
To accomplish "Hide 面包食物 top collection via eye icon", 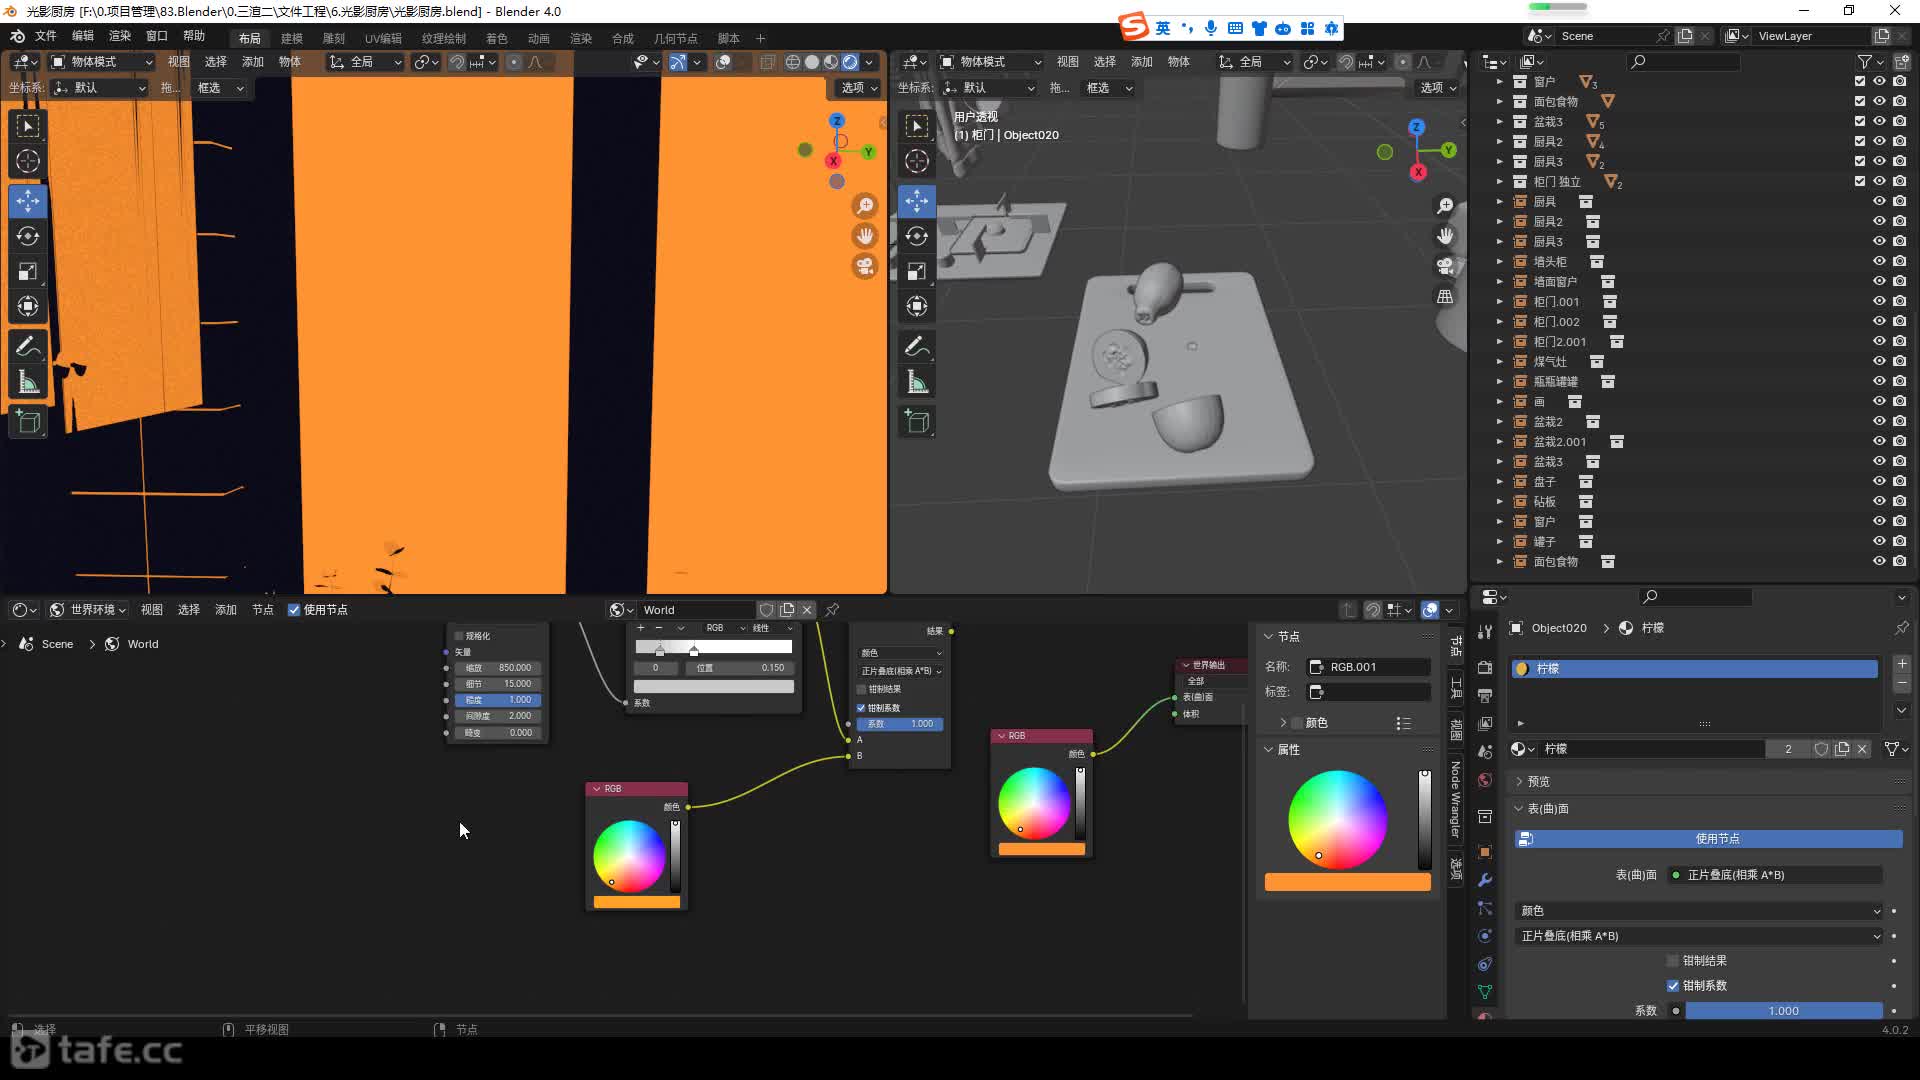I will point(1879,101).
